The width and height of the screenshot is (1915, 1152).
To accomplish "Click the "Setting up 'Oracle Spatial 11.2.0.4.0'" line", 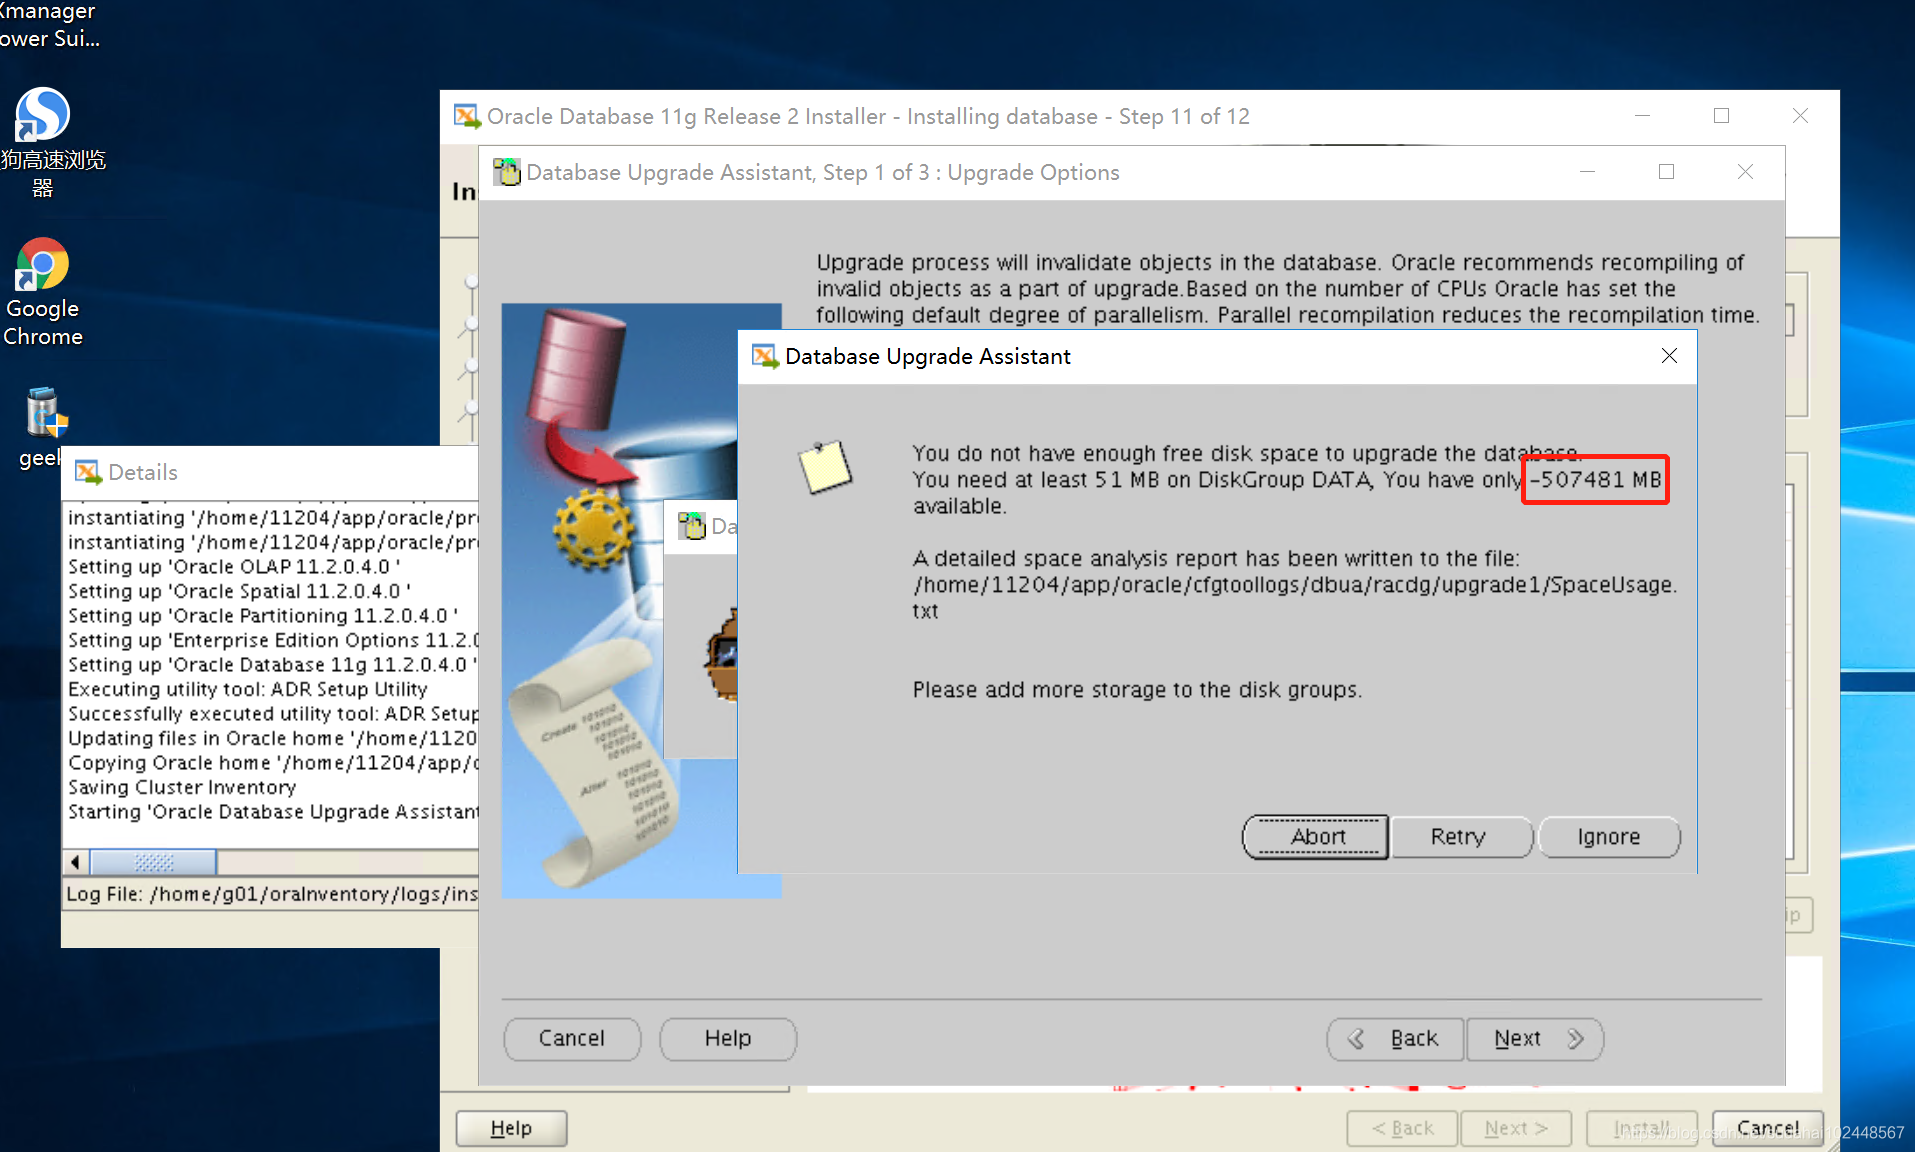I will point(239,592).
